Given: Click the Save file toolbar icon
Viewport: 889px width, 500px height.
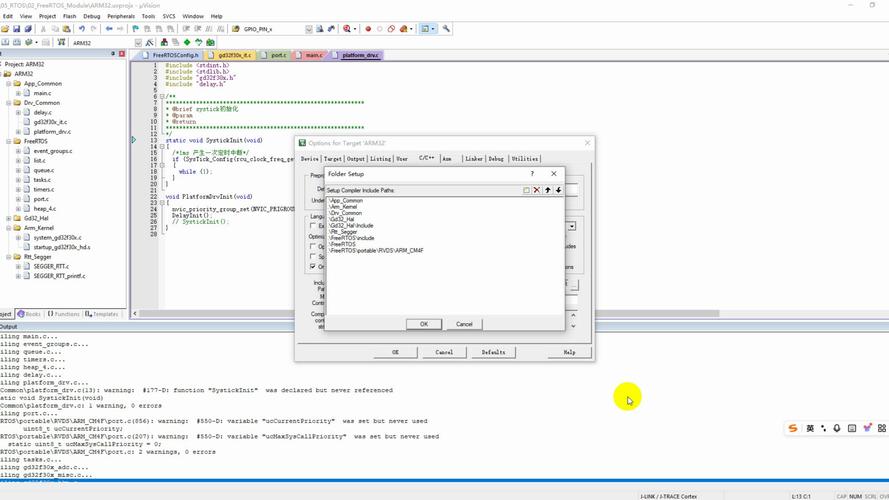Looking at the screenshot, I should 16,29.
